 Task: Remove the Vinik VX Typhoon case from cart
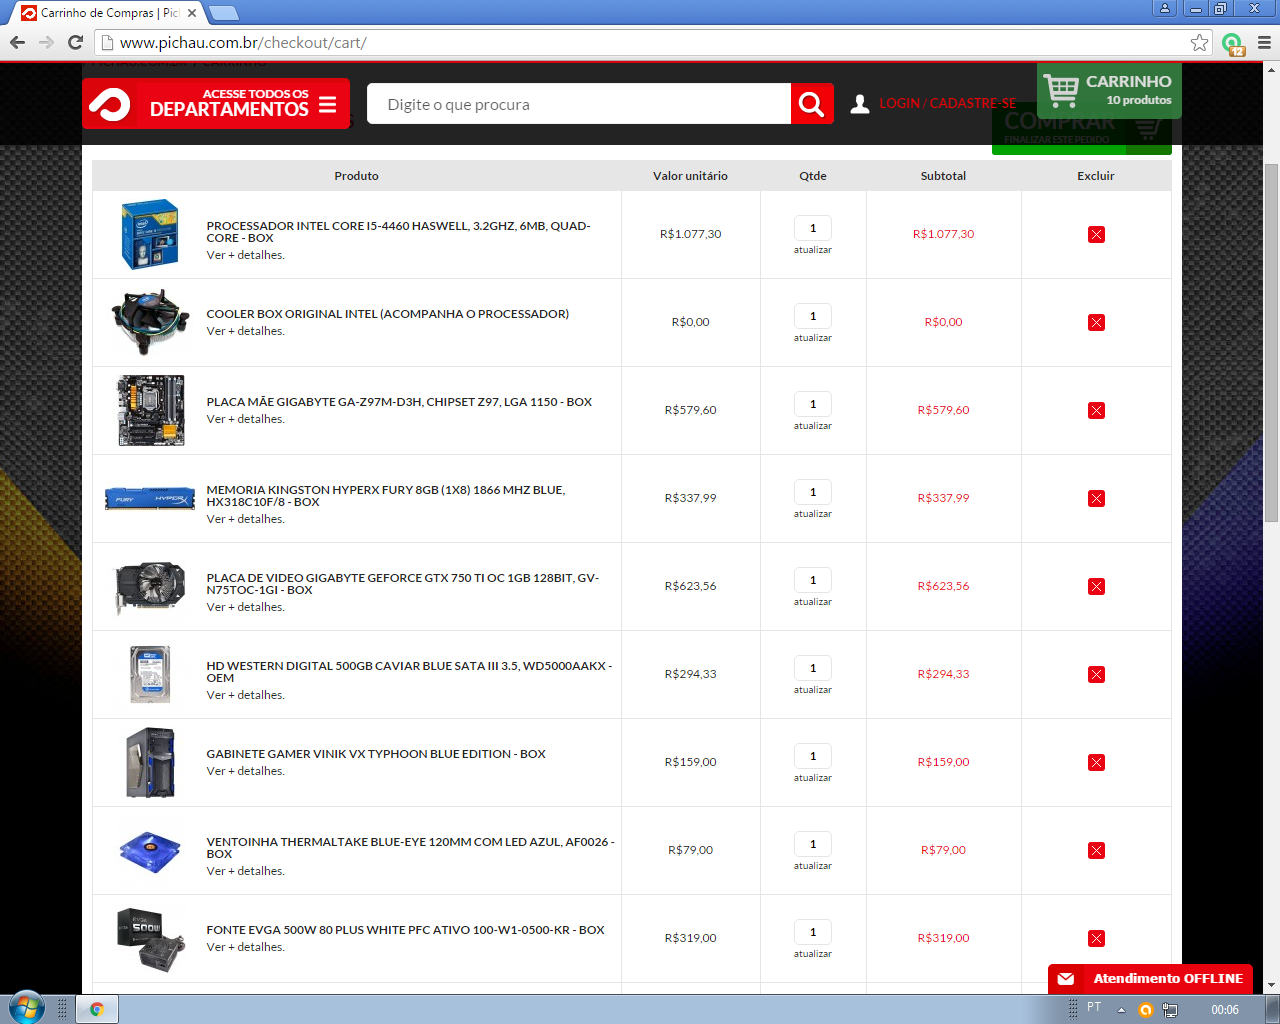(x=1096, y=762)
